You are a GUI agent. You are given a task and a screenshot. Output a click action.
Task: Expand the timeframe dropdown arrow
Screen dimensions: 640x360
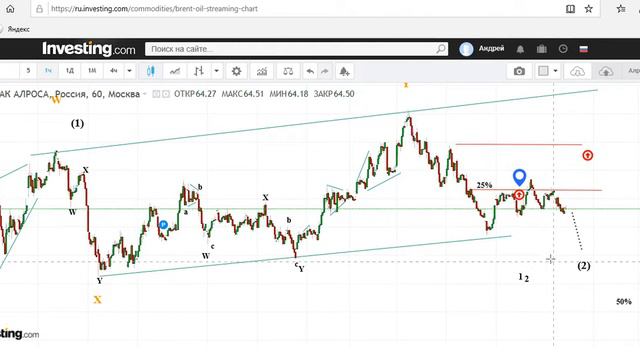pyautogui.click(x=129, y=71)
